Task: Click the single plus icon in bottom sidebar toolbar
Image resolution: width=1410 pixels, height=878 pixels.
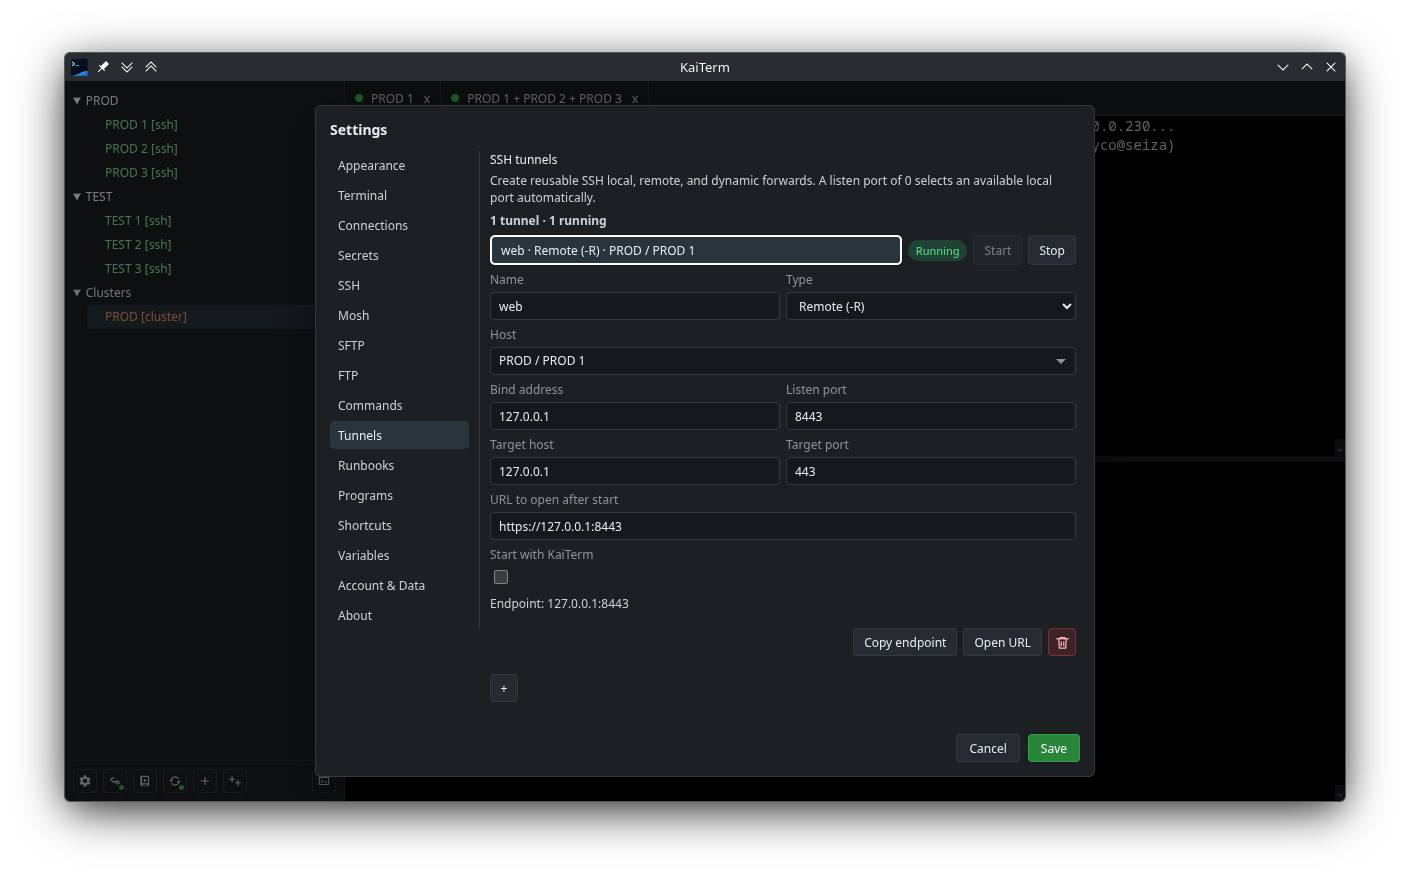Action: pyautogui.click(x=205, y=781)
